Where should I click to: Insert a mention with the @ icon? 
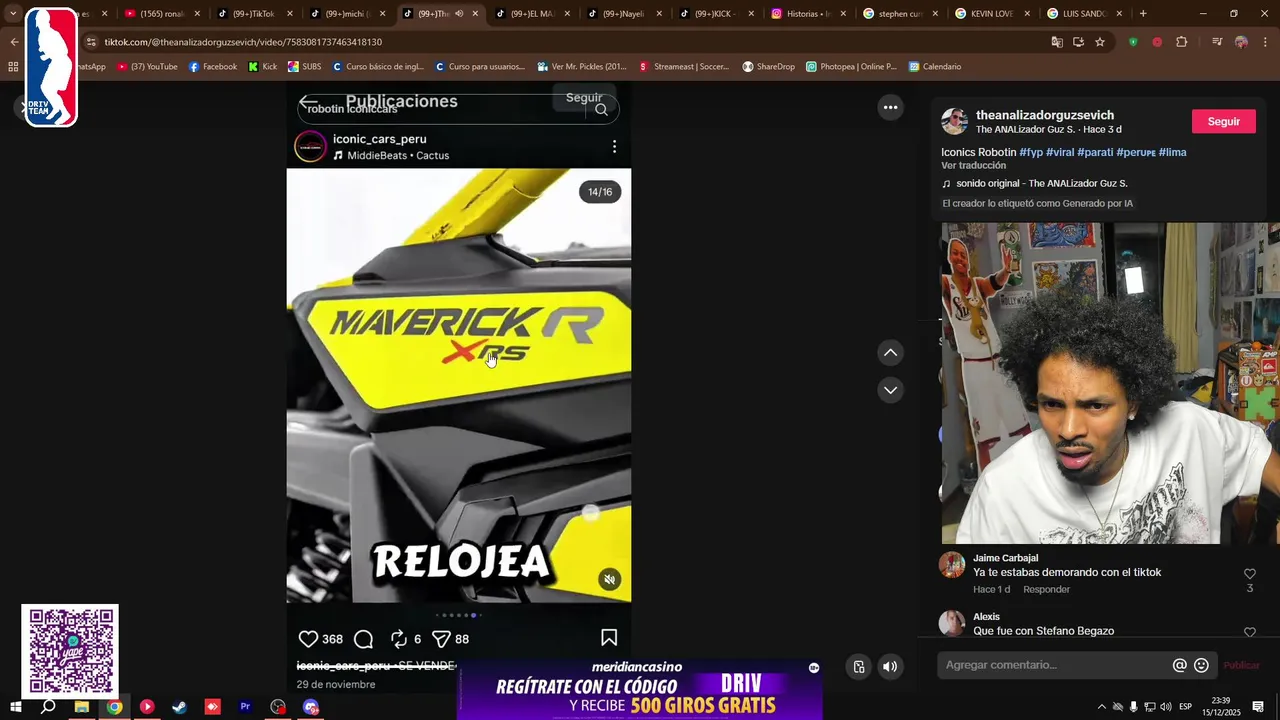click(1180, 665)
